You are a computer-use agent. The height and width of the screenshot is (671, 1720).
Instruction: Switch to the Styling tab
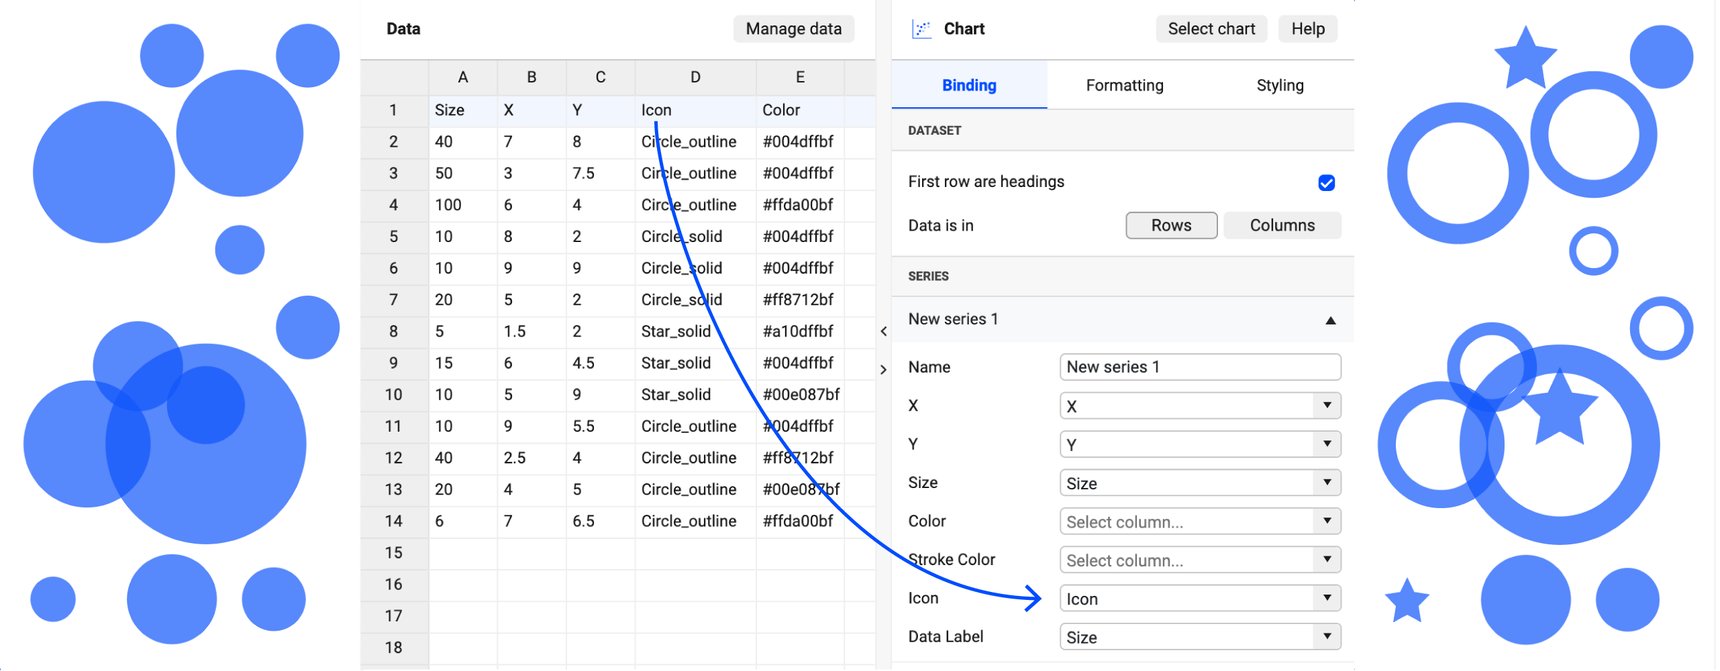pyautogui.click(x=1279, y=85)
